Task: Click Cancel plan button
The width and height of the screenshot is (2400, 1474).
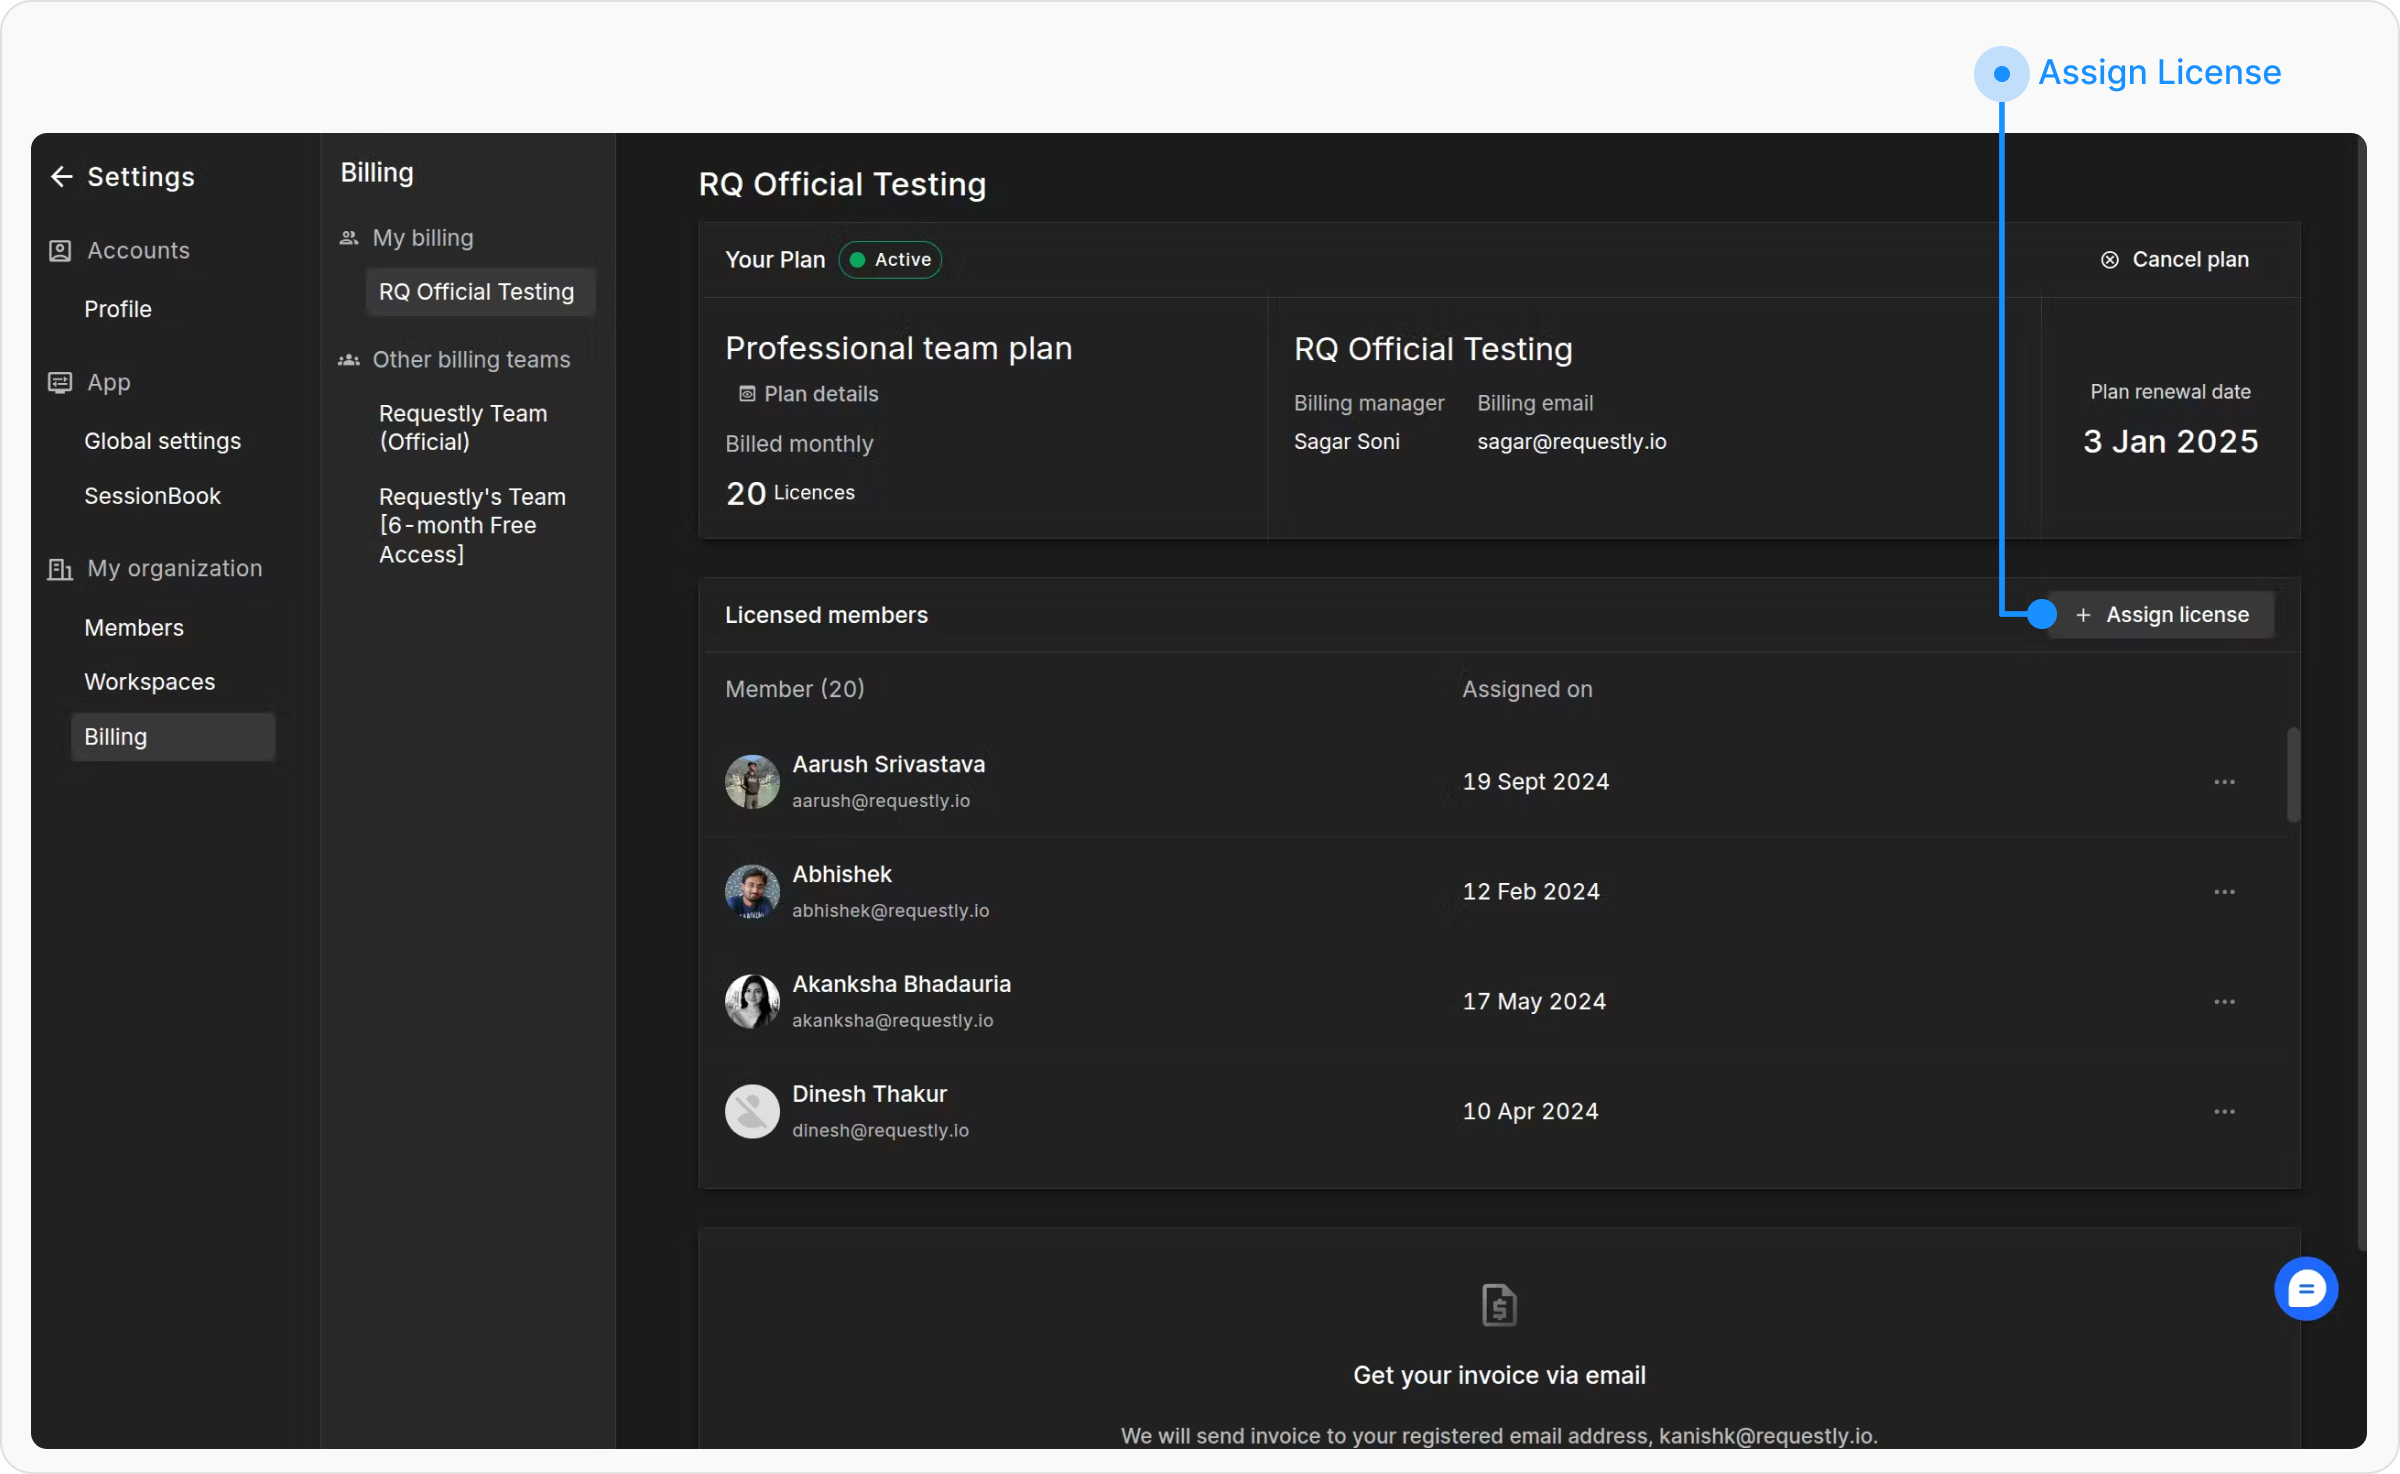Action: pos(2174,260)
